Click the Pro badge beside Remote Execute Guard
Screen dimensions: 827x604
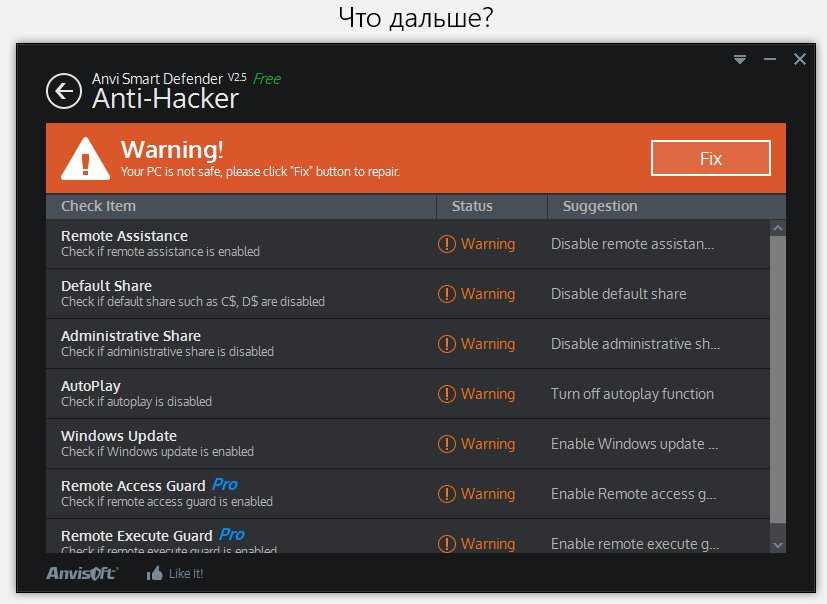coord(232,534)
